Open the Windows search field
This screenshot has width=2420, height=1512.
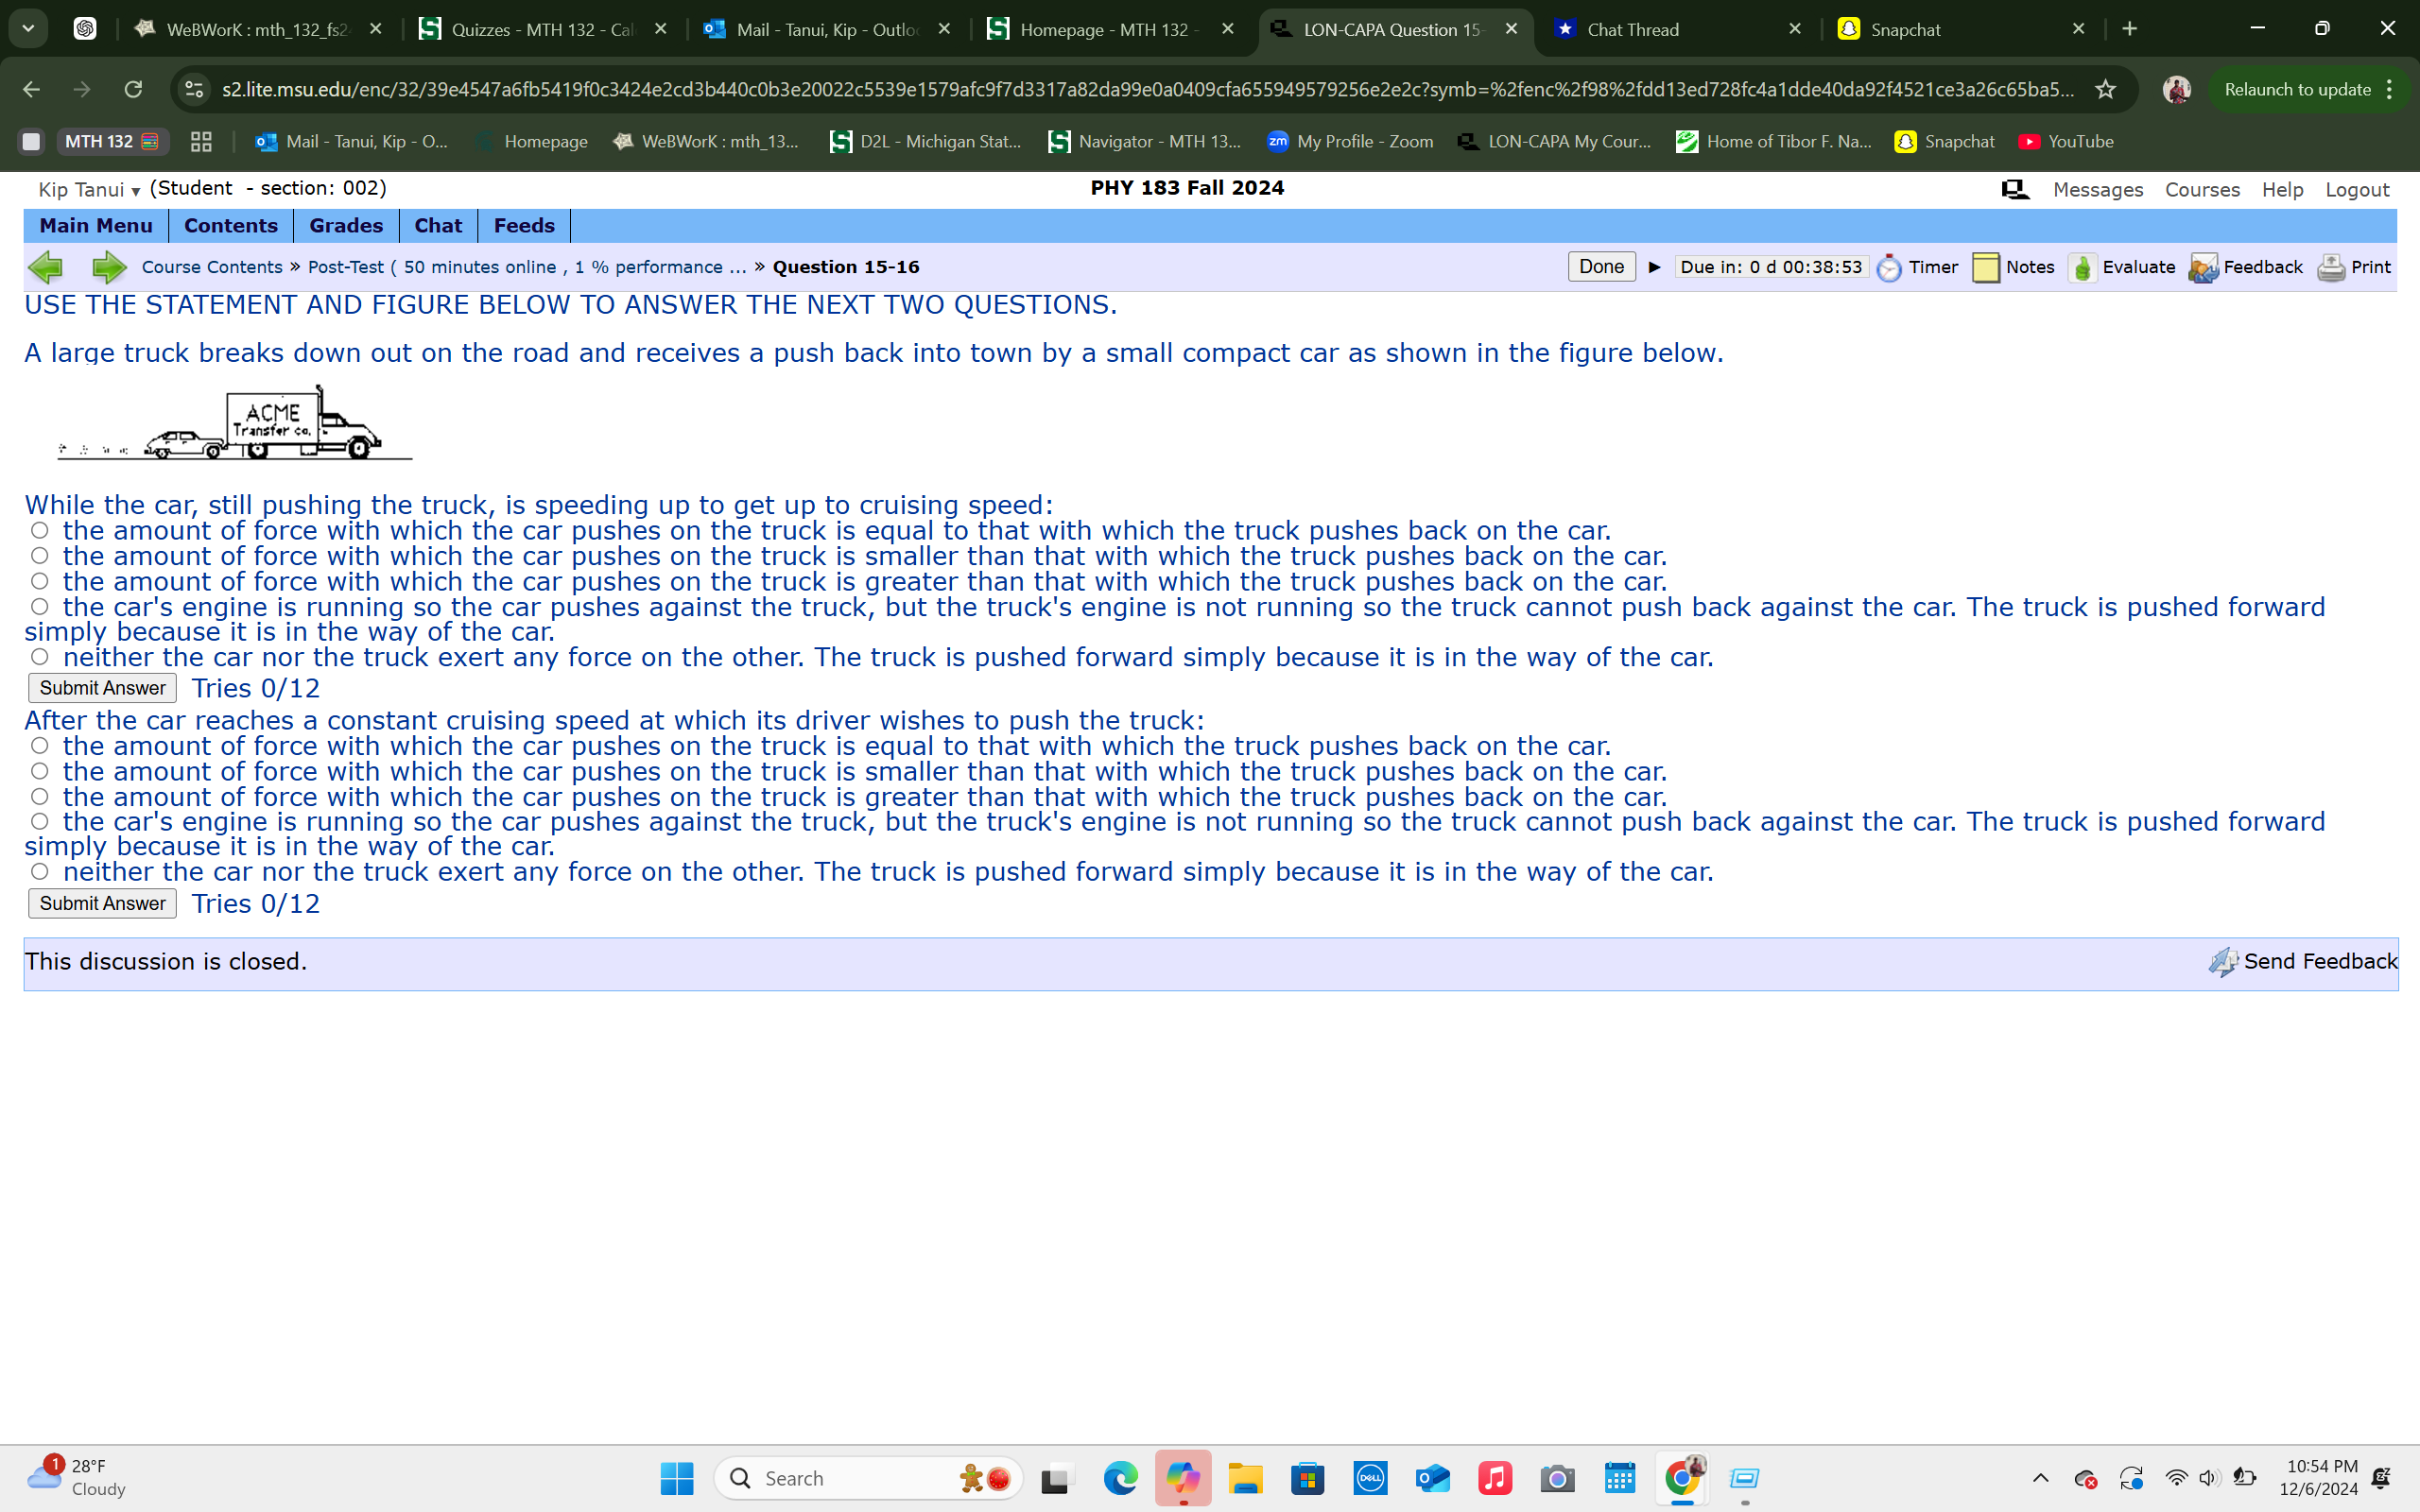(x=860, y=1477)
